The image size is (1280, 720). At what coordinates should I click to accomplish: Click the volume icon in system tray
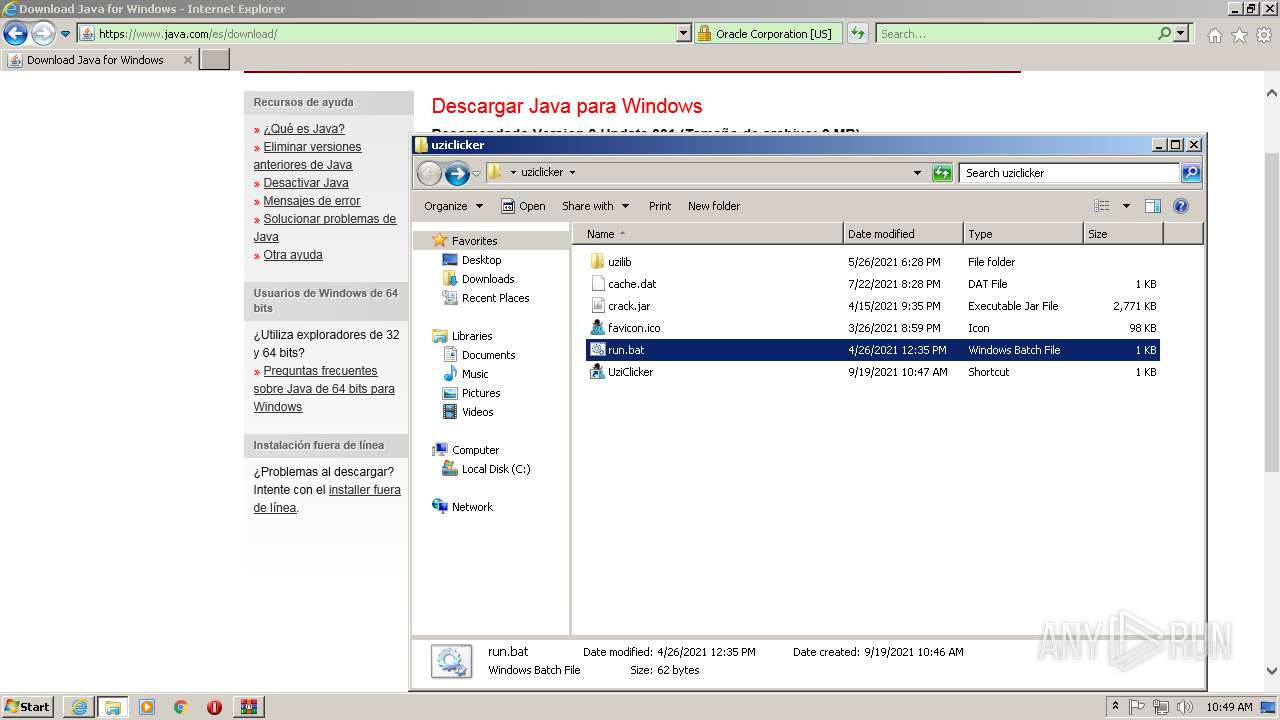coord(1184,707)
